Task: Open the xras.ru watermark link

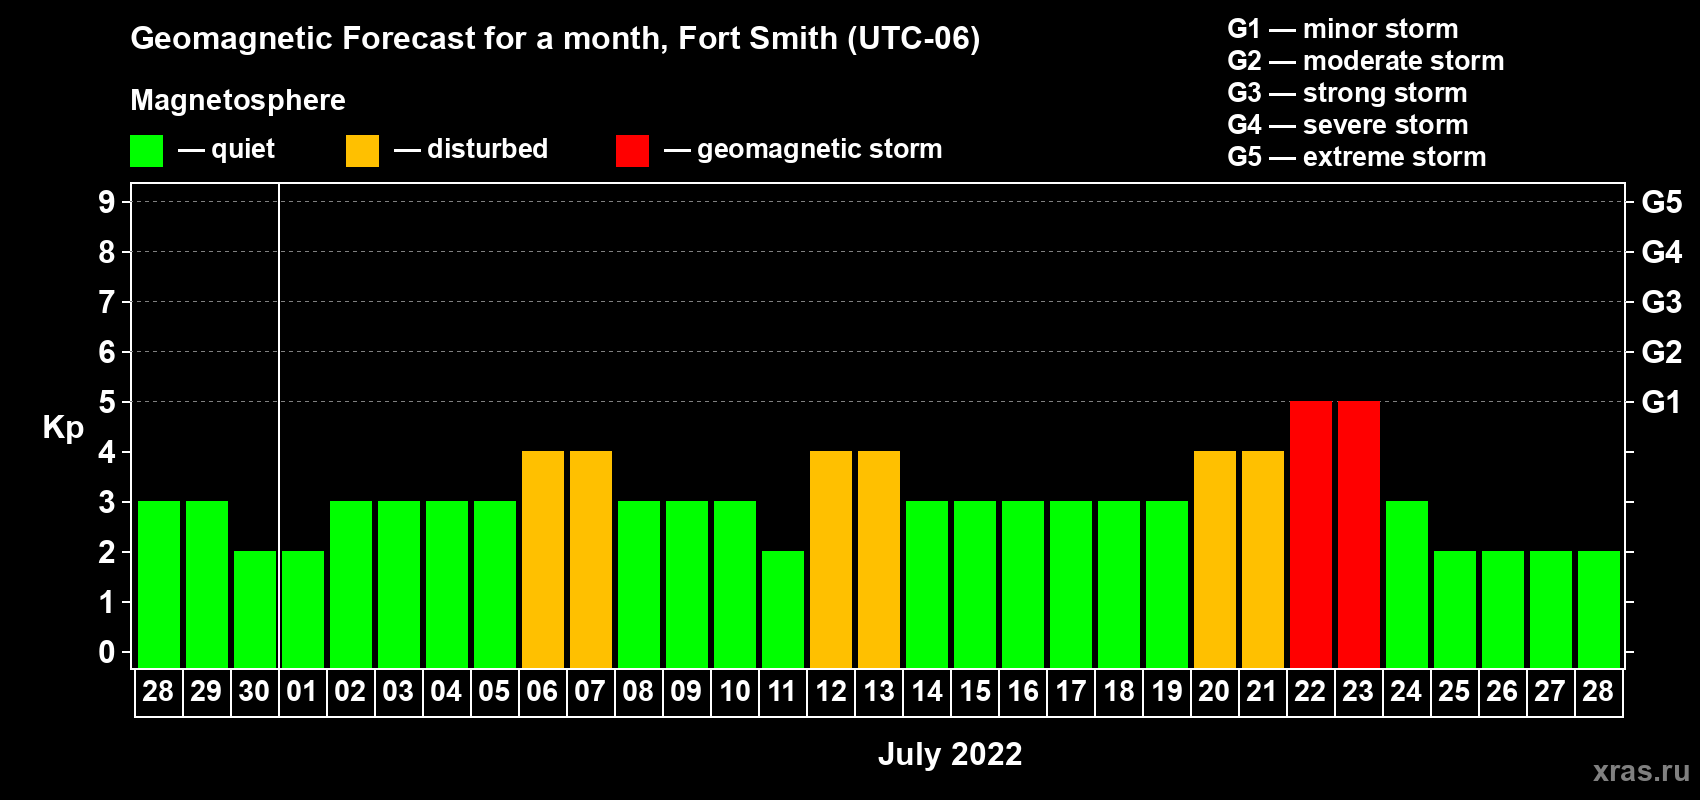Action: (x=1641, y=771)
